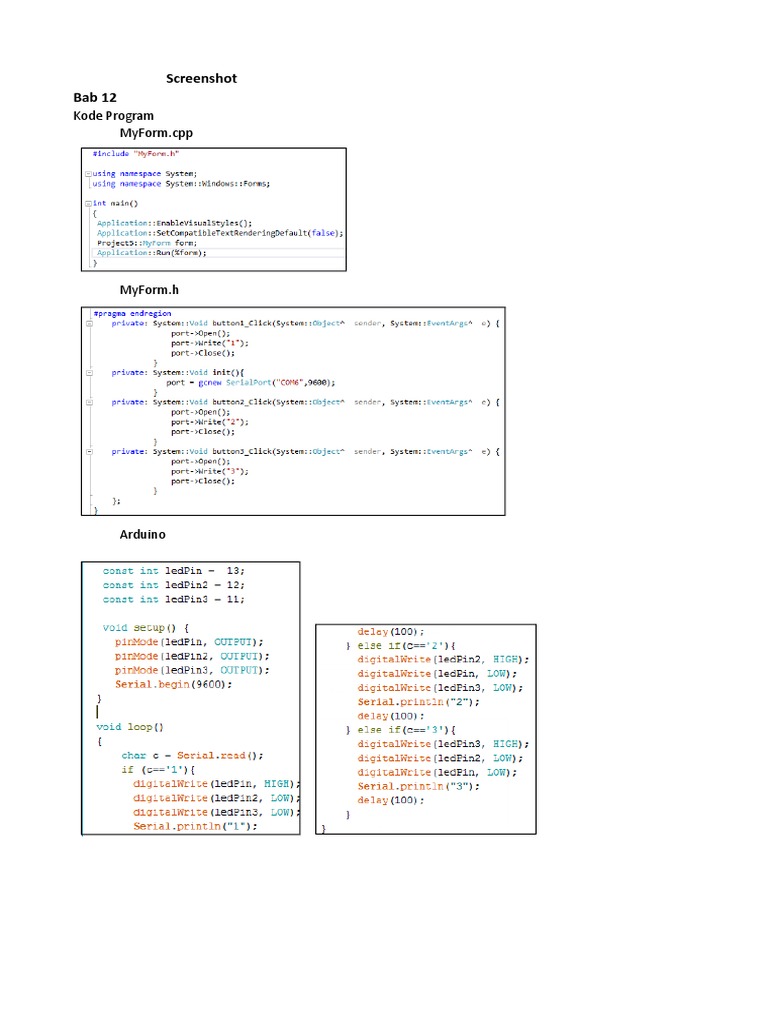Click the gcnew SerialPort("COM6",9600) line
Screen dimensions: 768x1024
(250, 382)
